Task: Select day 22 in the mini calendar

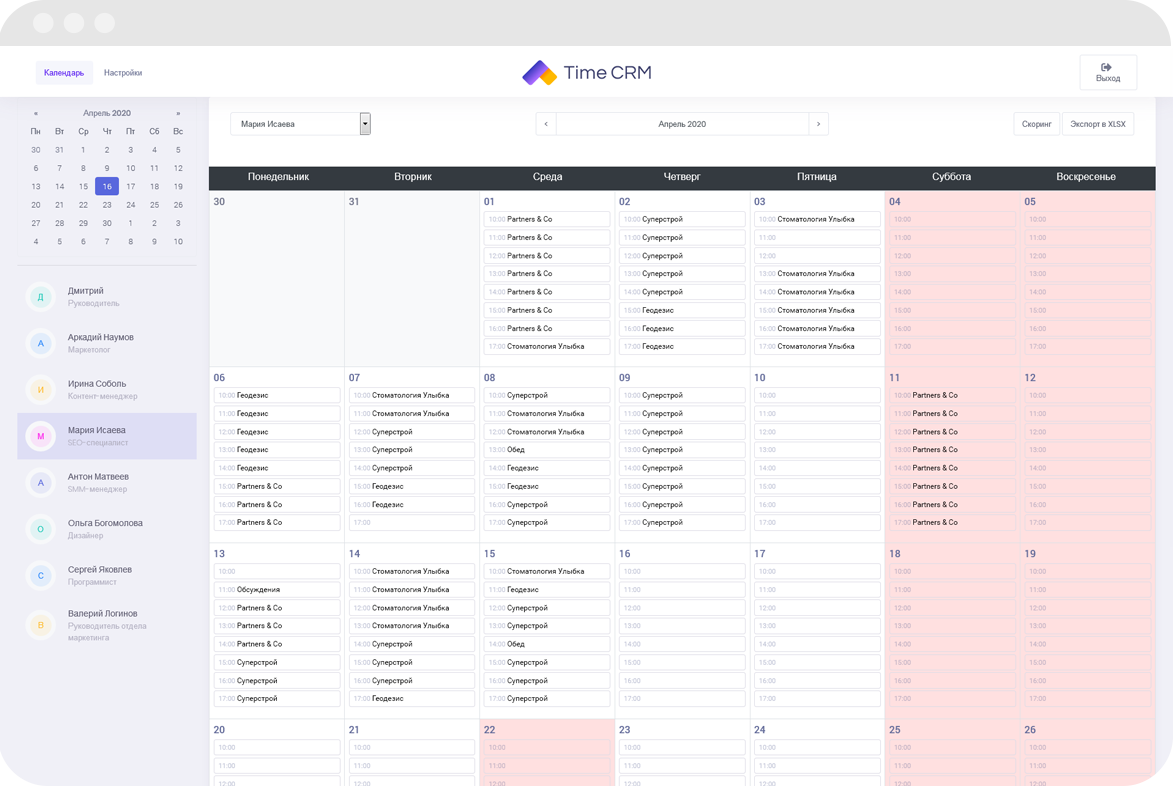Action: [83, 205]
